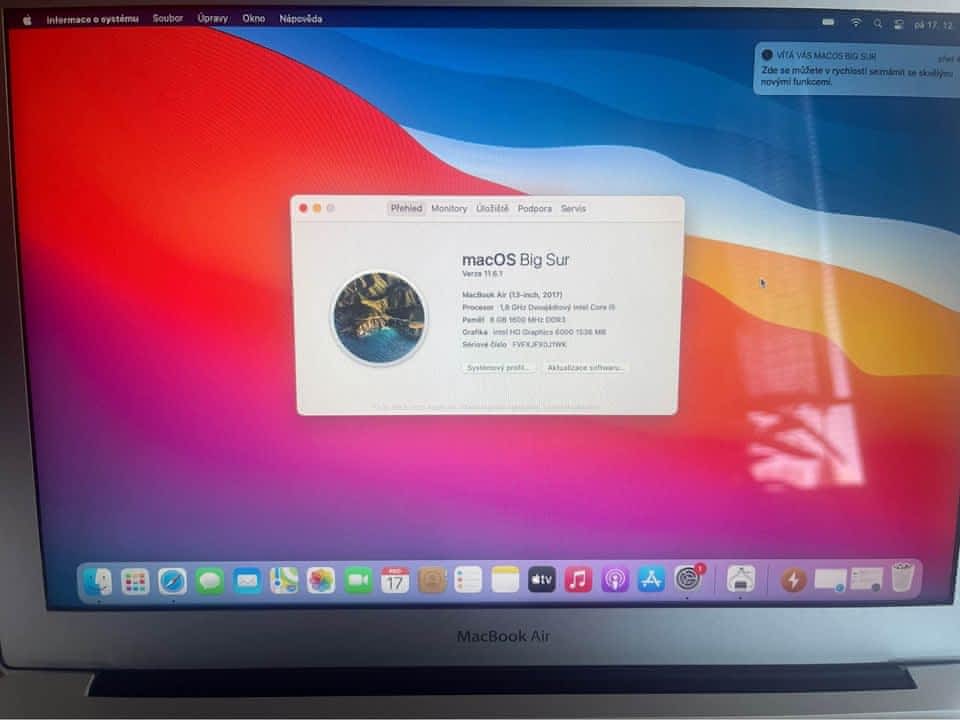Open Photos from the dock
The image size is (960, 720).
[321, 580]
